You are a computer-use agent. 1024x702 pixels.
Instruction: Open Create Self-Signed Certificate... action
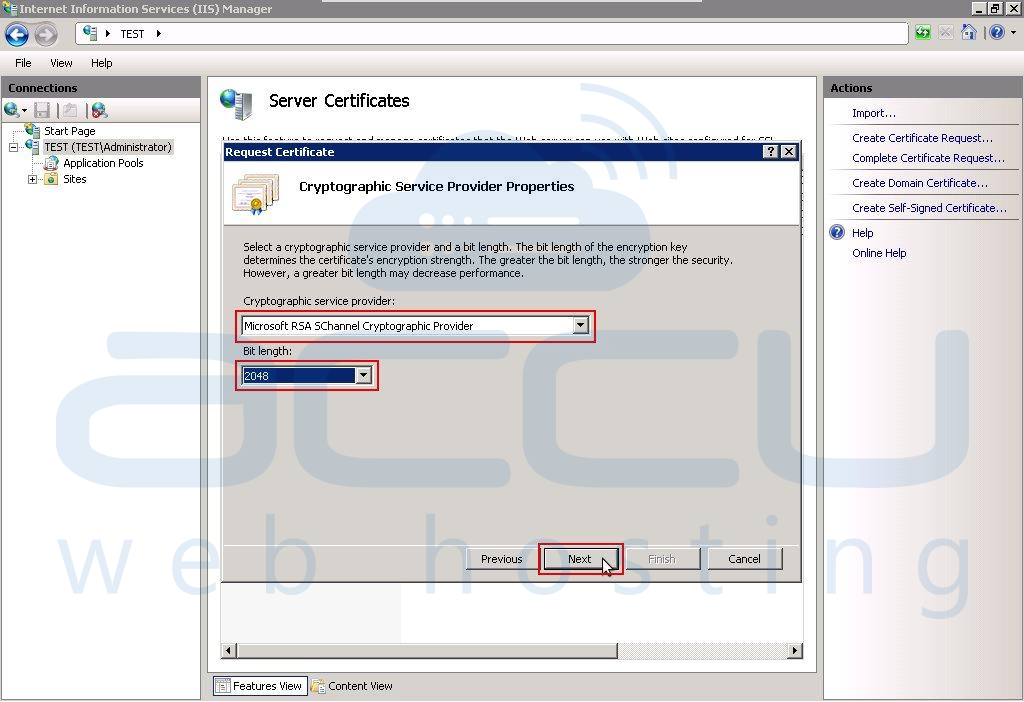click(x=929, y=208)
